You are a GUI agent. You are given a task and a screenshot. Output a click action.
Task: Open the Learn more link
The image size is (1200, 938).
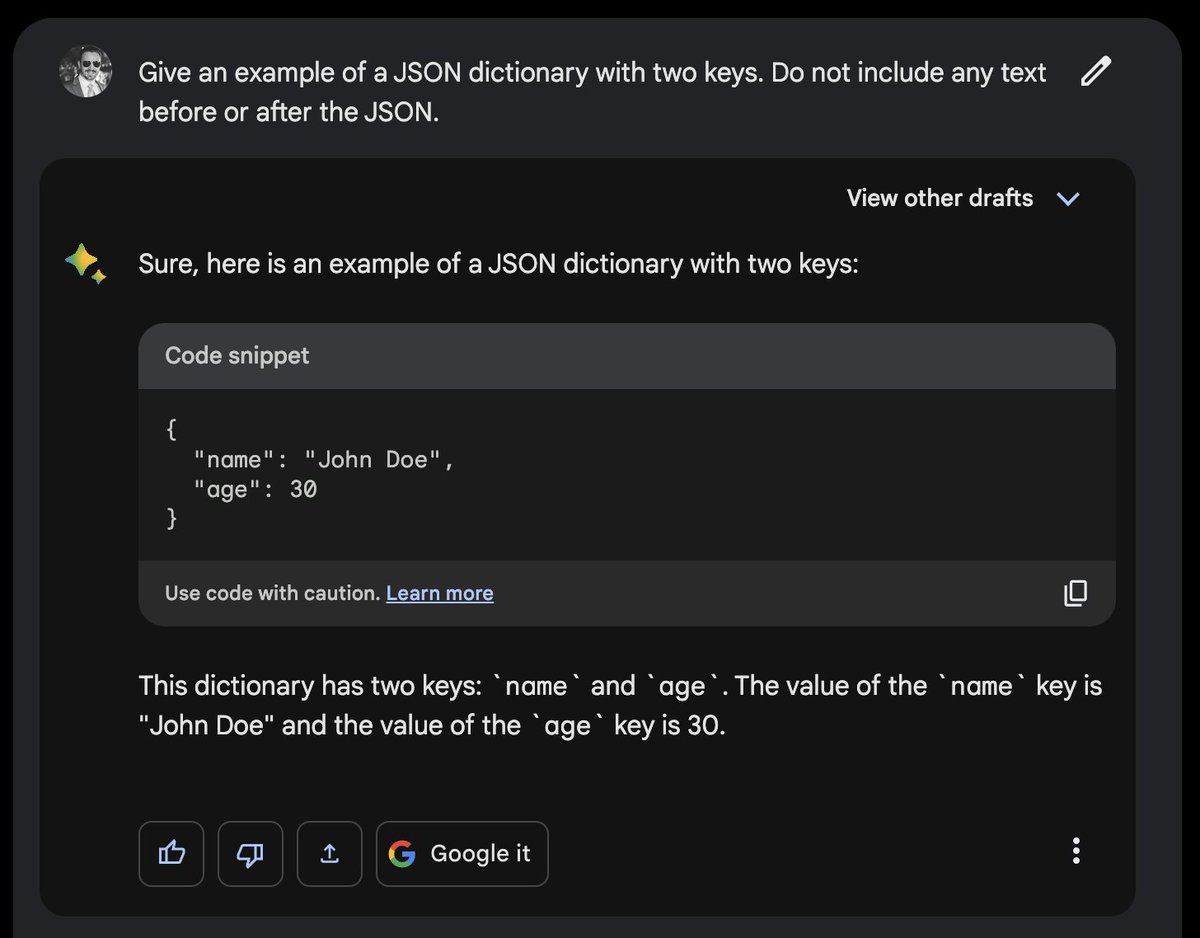point(439,593)
